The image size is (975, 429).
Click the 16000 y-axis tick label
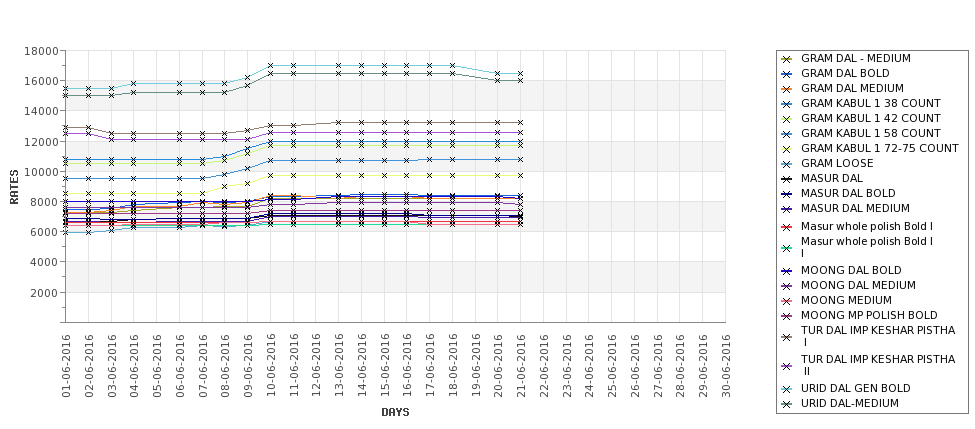(41, 81)
